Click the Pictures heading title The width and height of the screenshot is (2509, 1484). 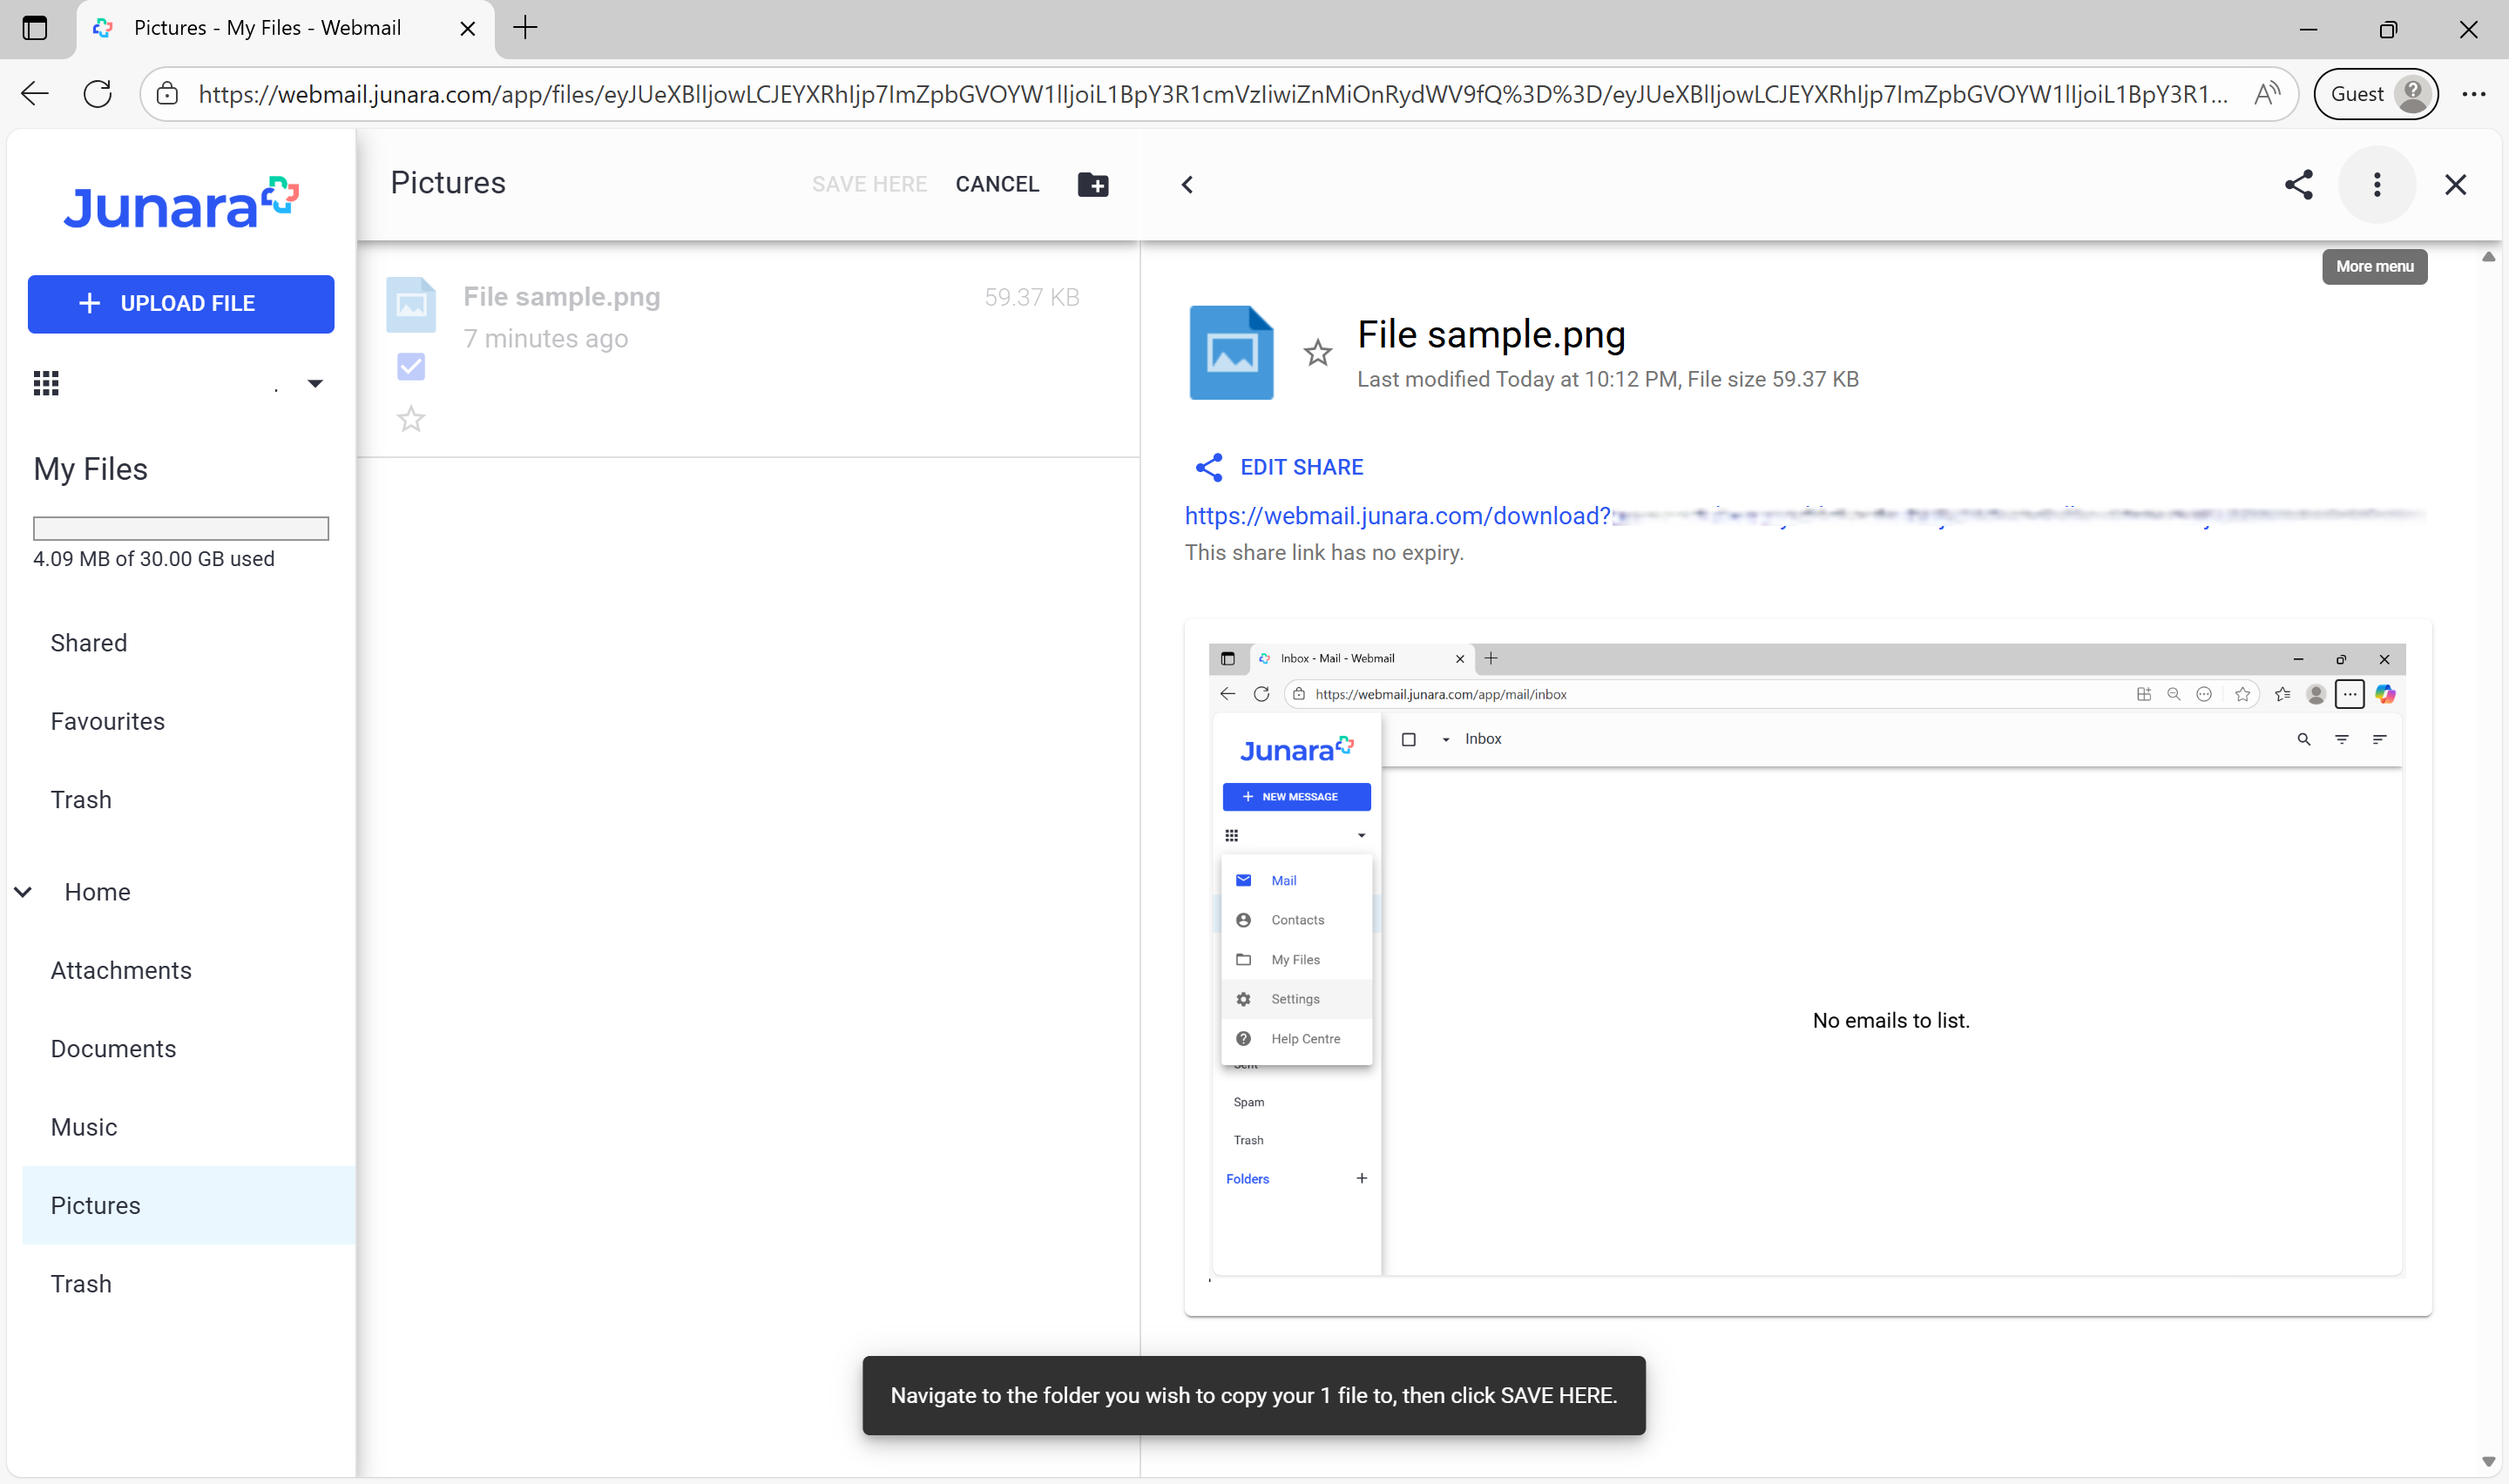point(448,183)
